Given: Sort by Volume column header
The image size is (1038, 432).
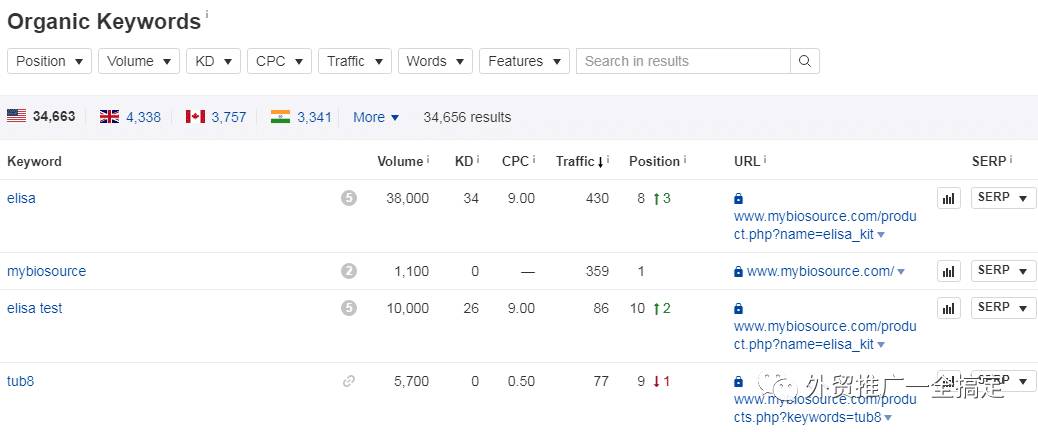Looking at the screenshot, I should click(x=400, y=161).
